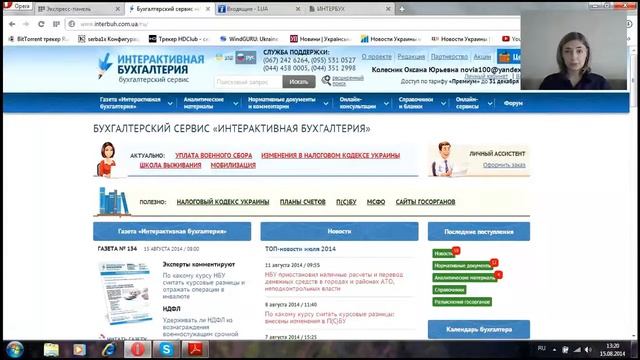The height and width of the screenshot is (360, 640).
Task: Reload the page with refresh icon
Action: (41, 24)
